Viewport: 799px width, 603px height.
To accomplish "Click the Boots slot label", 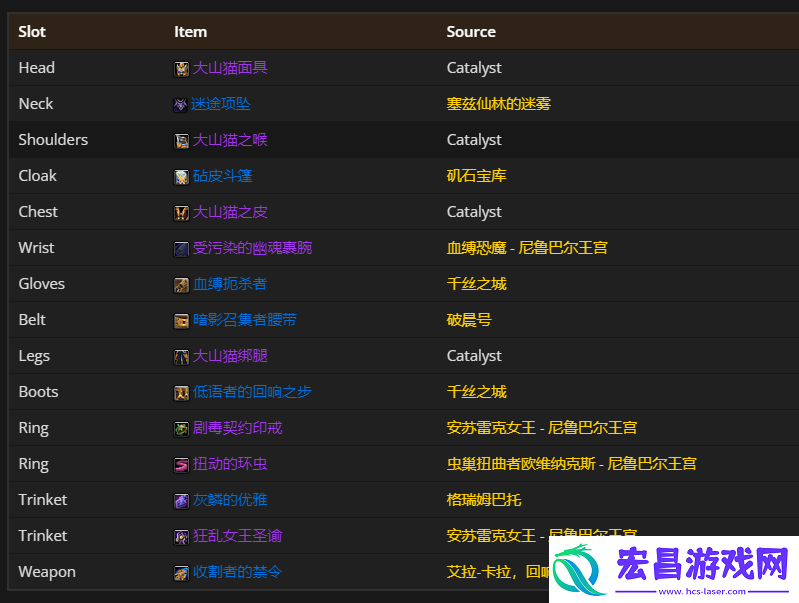I will 38,391.
